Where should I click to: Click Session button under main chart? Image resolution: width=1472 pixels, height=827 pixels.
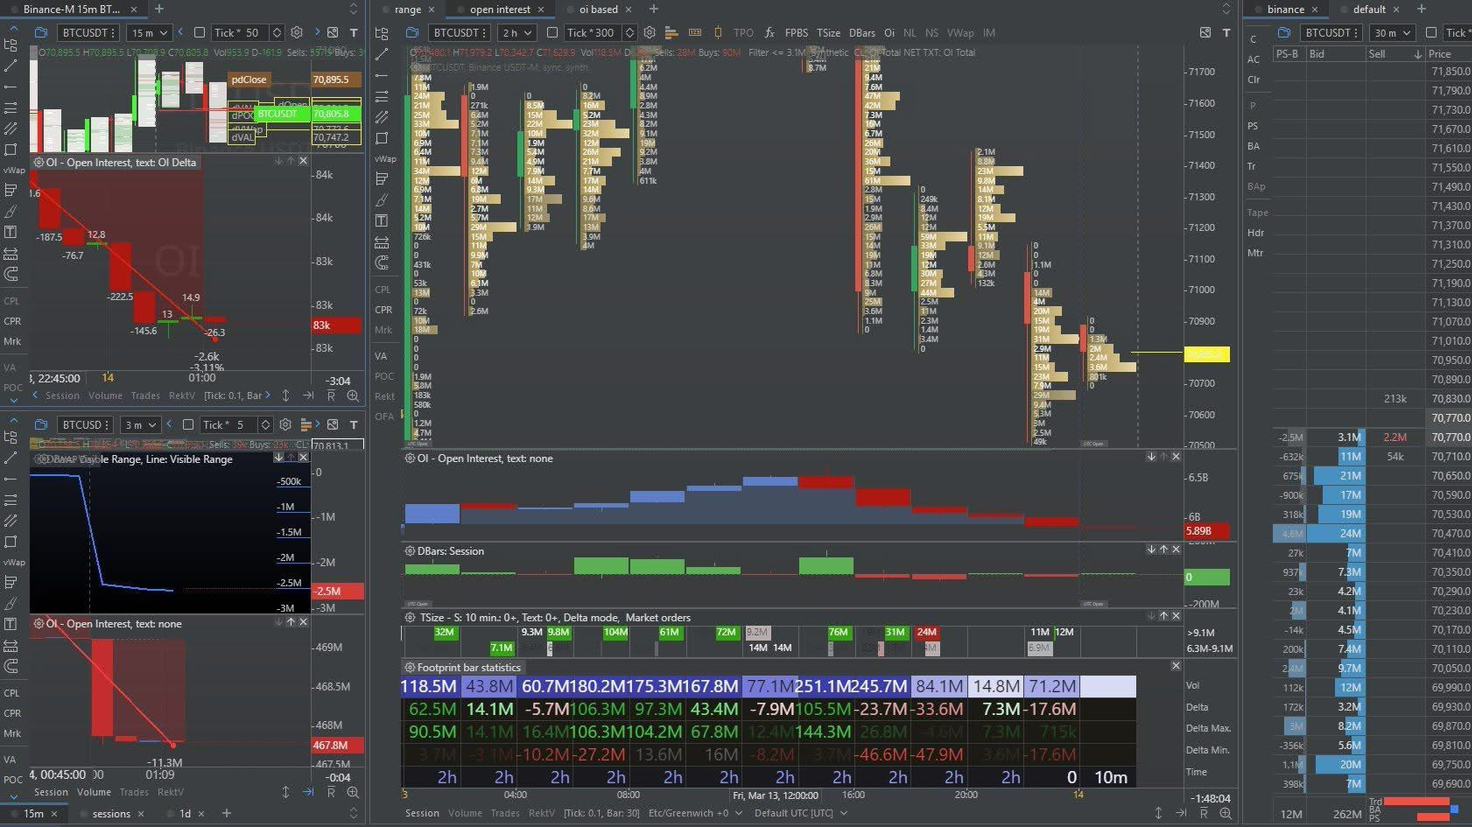[x=422, y=814]
